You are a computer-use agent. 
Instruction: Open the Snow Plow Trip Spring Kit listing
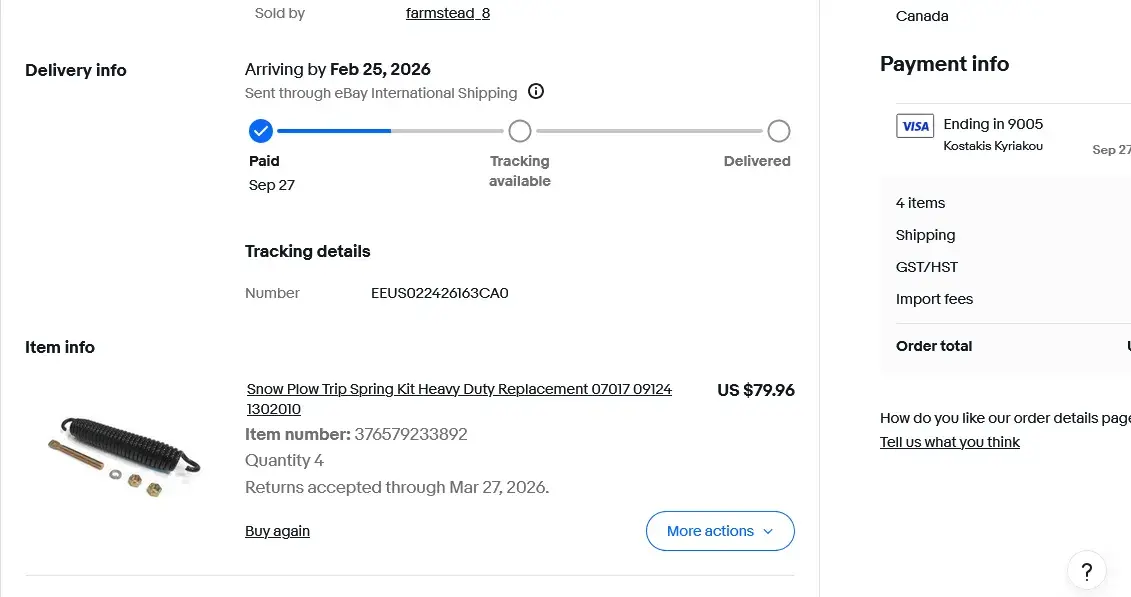pos(459,389)
